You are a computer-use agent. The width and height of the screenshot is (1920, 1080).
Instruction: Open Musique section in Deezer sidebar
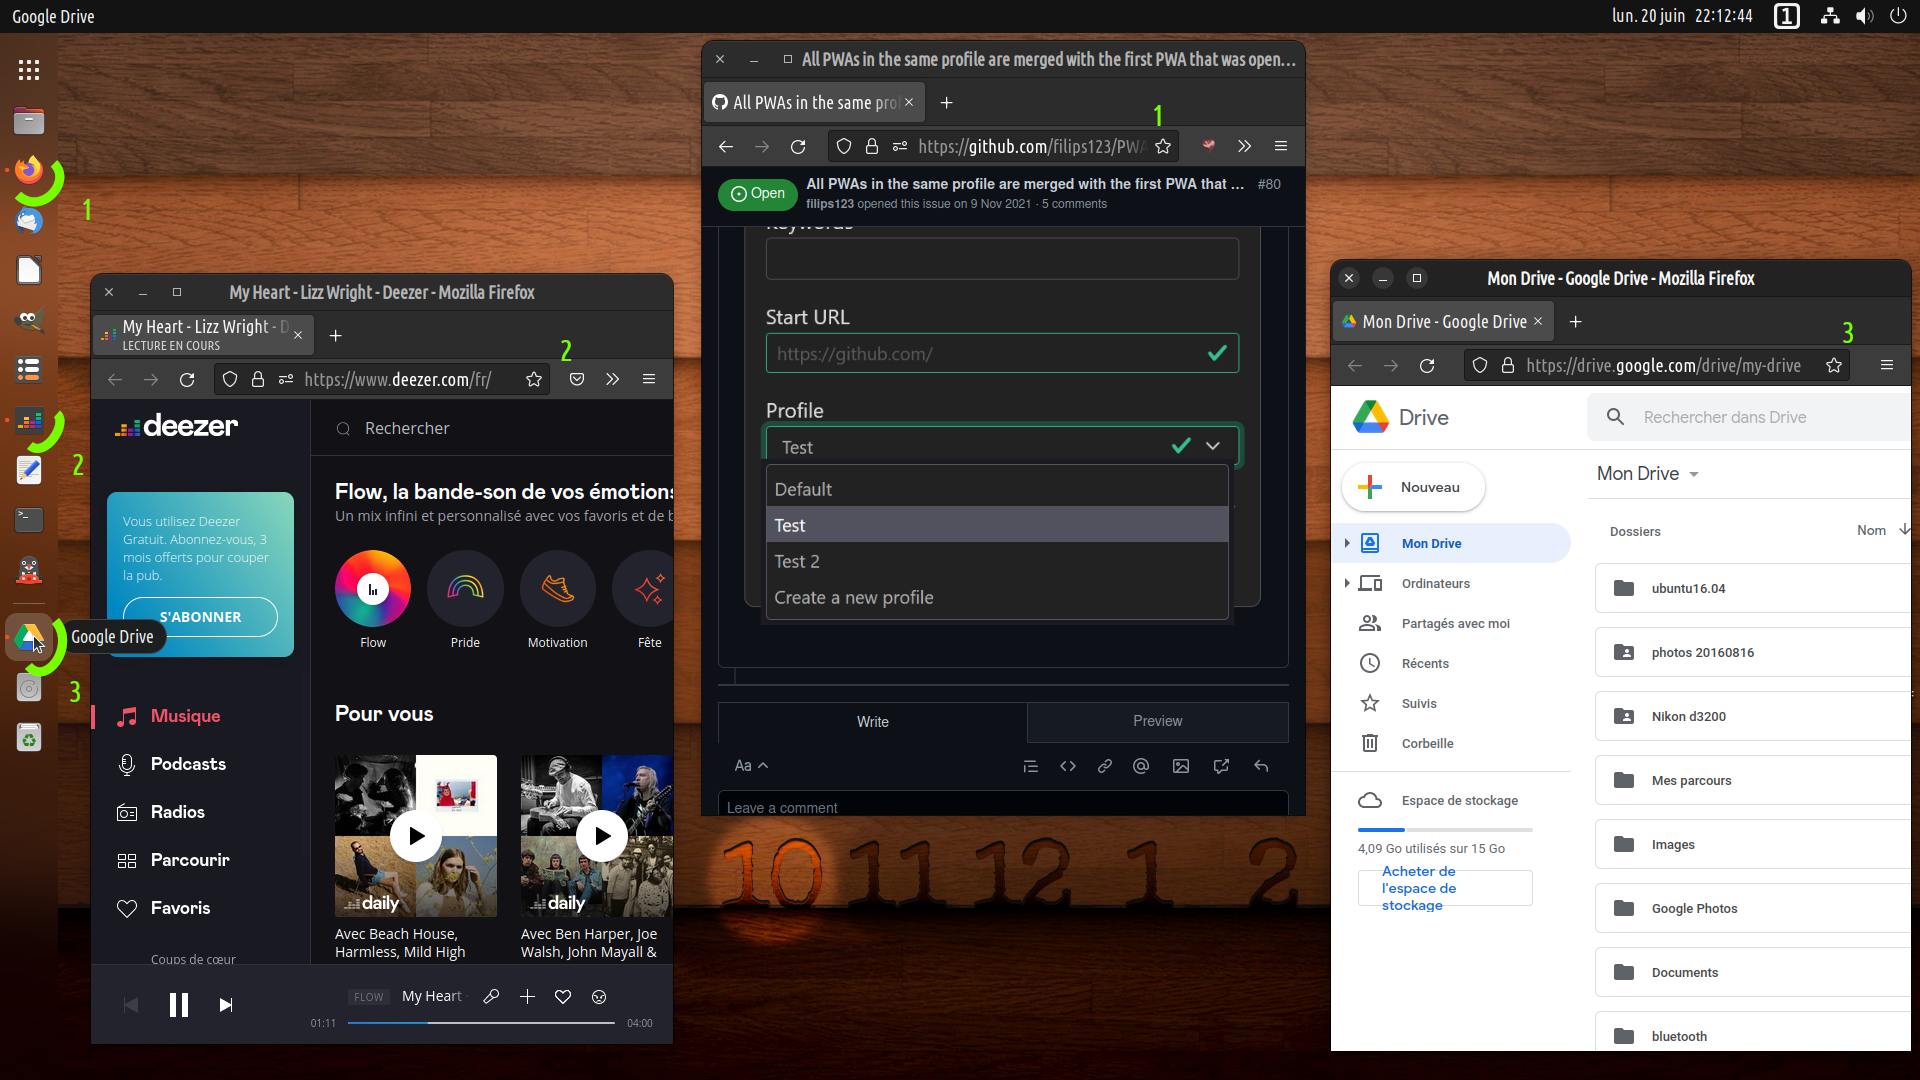[186, 716]
